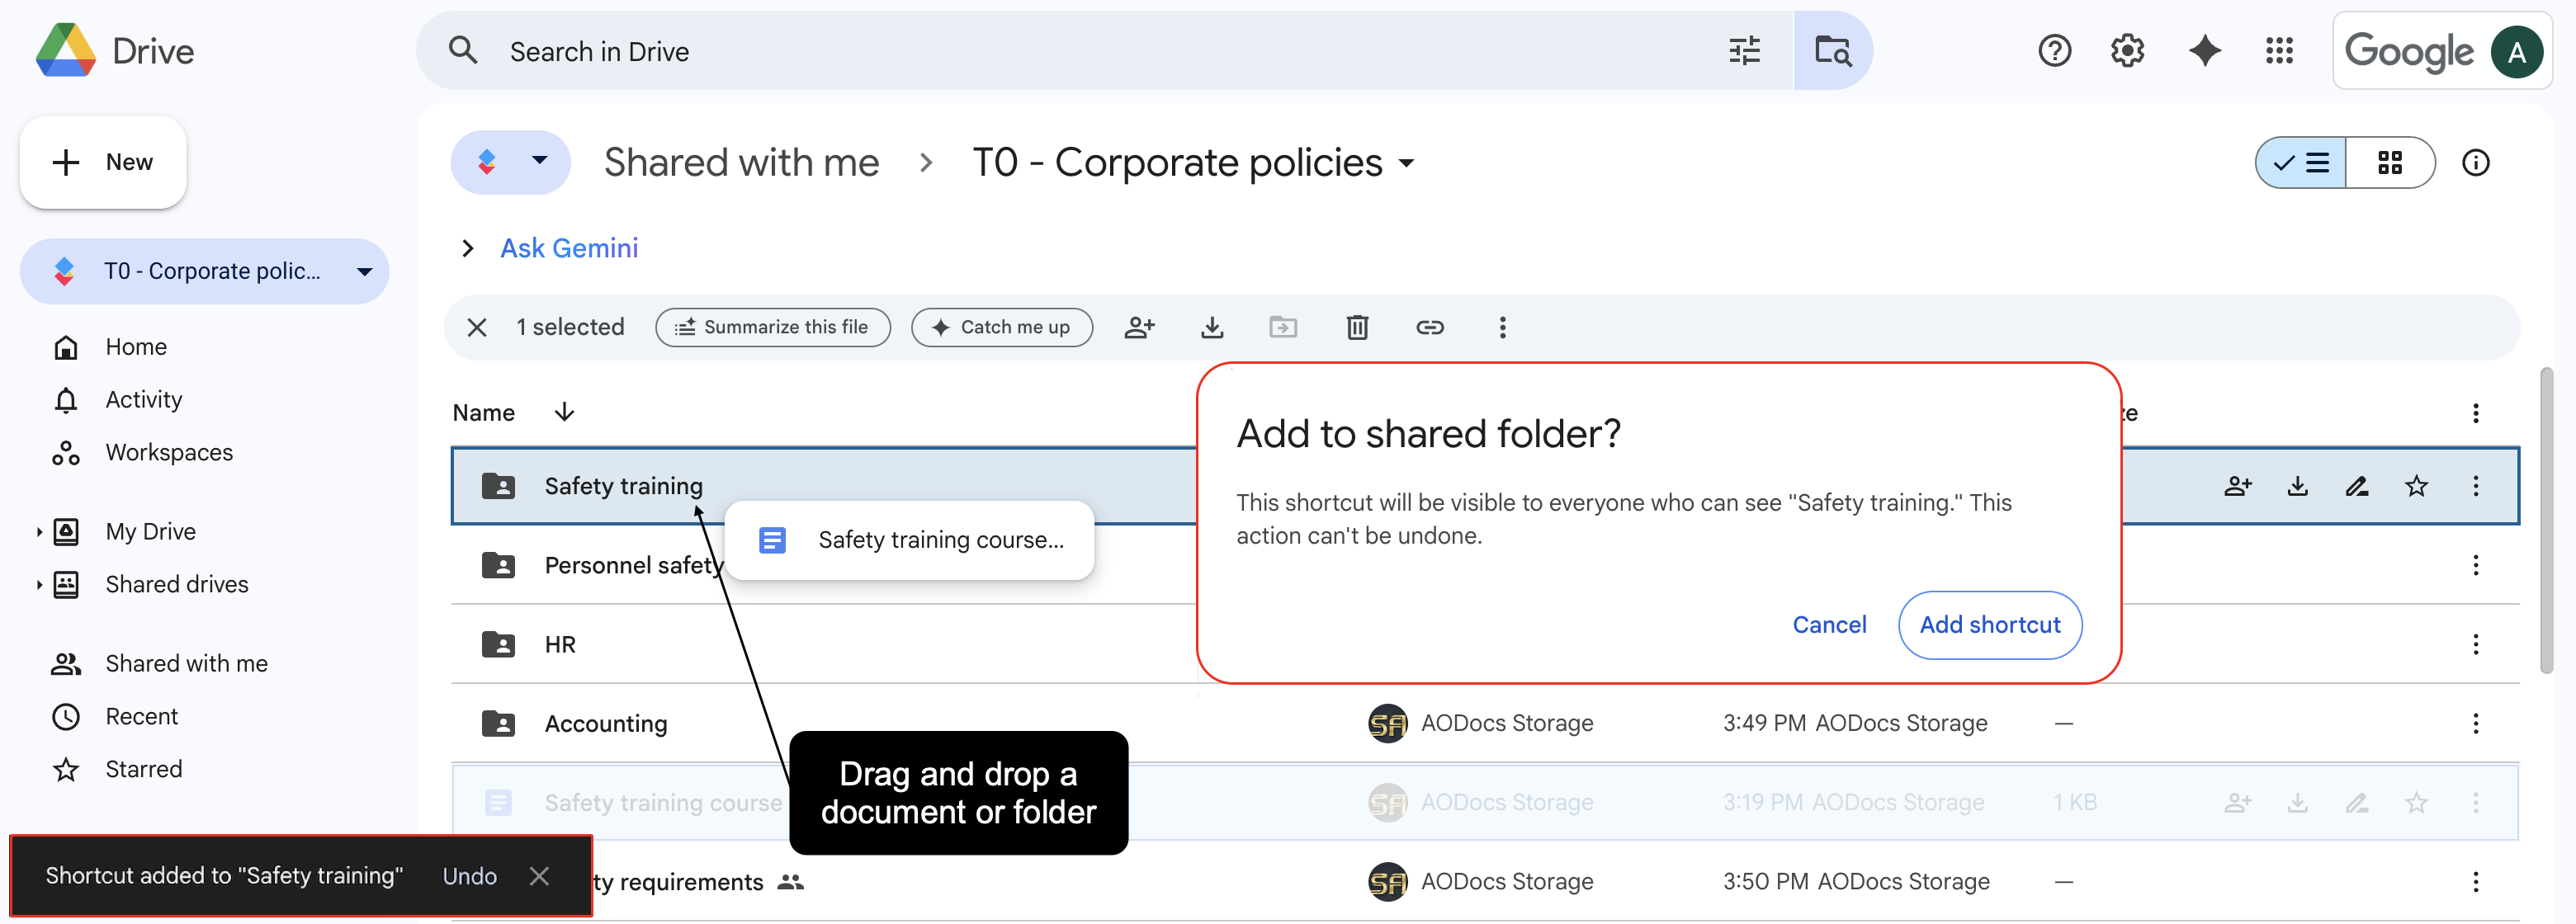Click the Search in Drive field
Image resolution: width=2576 pixels, height=924 pixels.
(x=1100, y=51)
